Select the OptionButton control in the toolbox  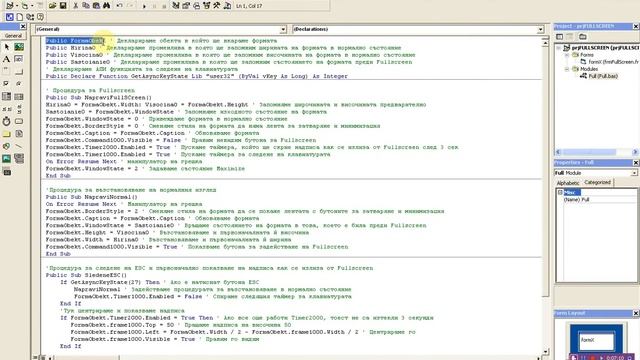(x=19, y=84)
